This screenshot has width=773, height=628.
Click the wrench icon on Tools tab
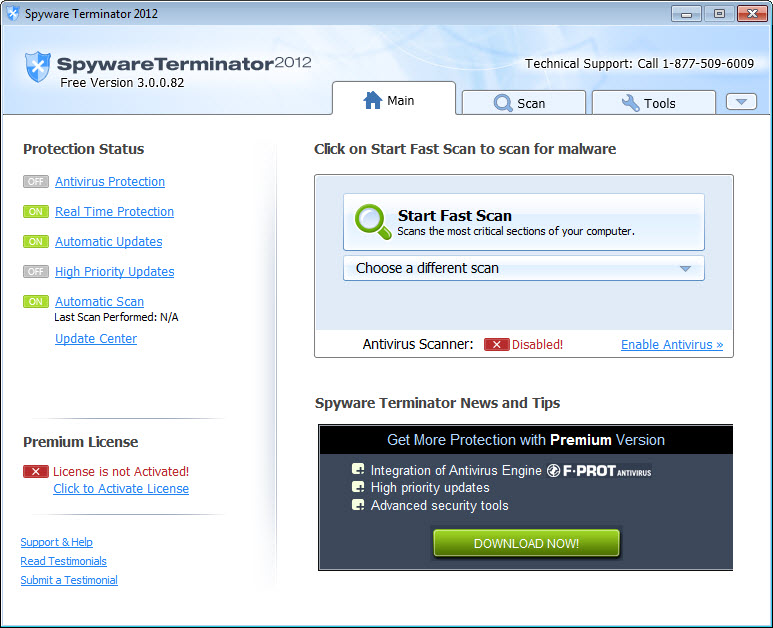[x=631, y=103]
